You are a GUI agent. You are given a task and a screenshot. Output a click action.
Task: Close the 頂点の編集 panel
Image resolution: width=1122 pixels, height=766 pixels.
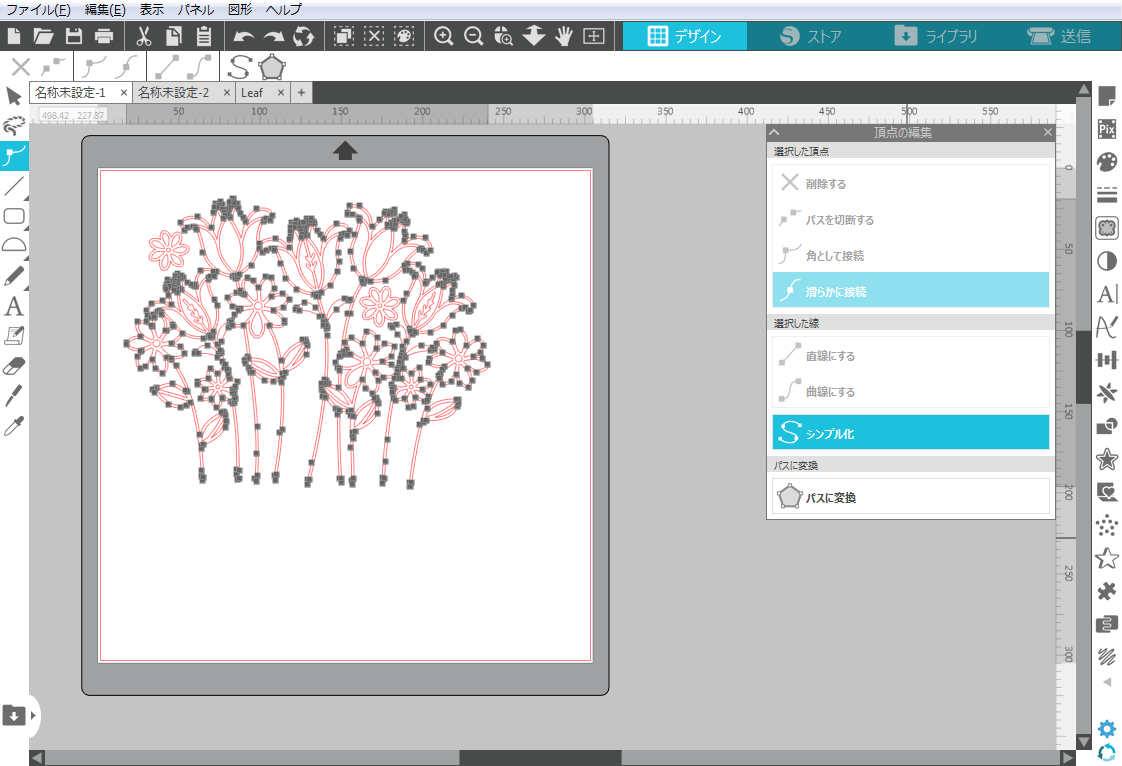coord(1048,132)
